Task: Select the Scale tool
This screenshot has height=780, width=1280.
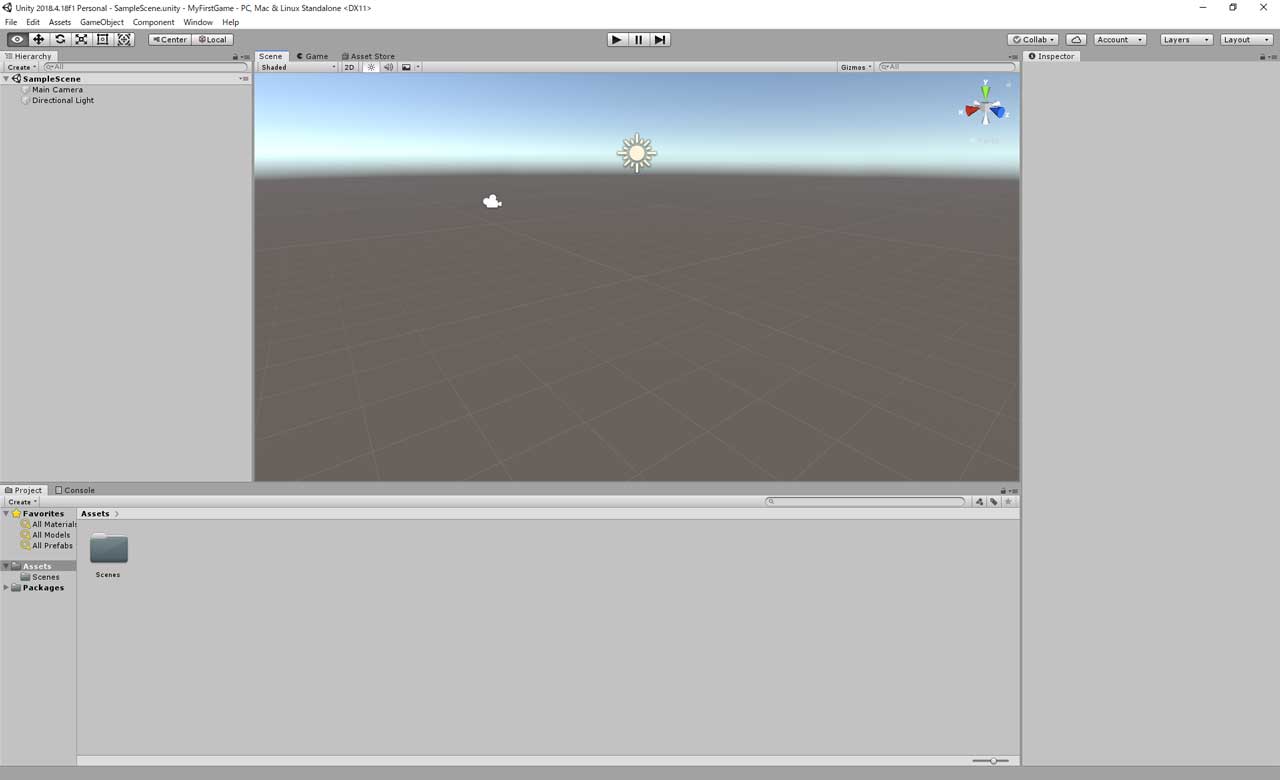Action: click(x=81, y=40)
